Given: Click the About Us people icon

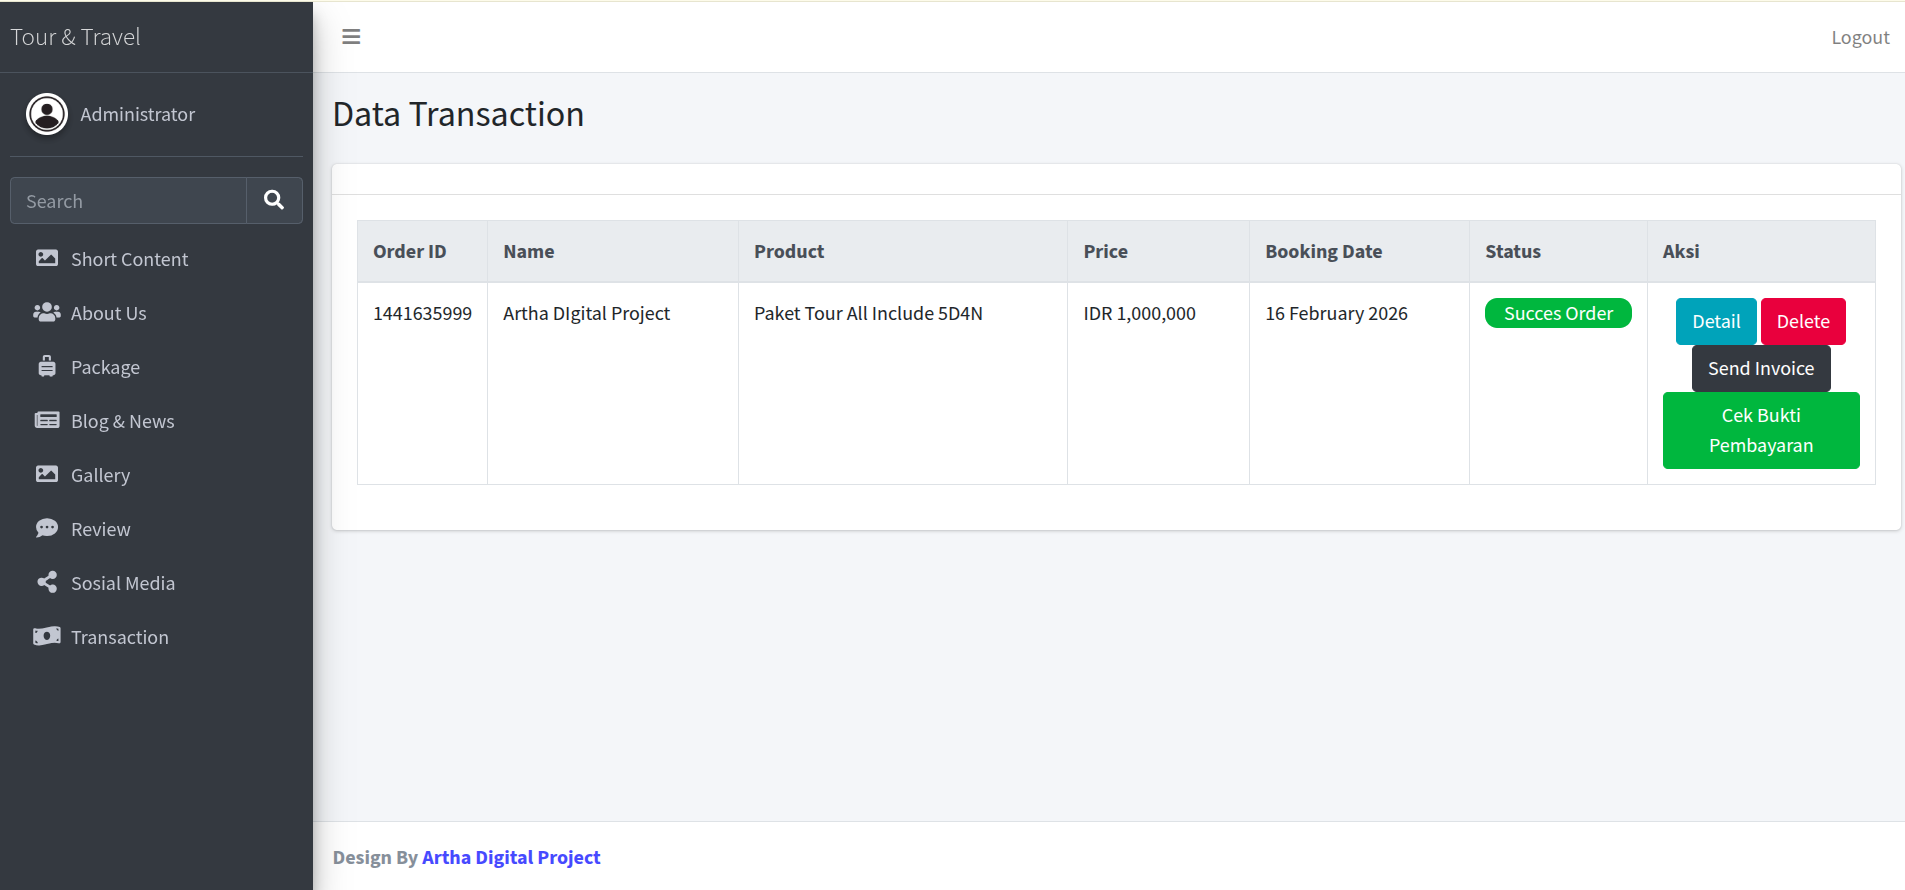Looking at the screenshot, I should pyautogui.click(x=47, y=312).
